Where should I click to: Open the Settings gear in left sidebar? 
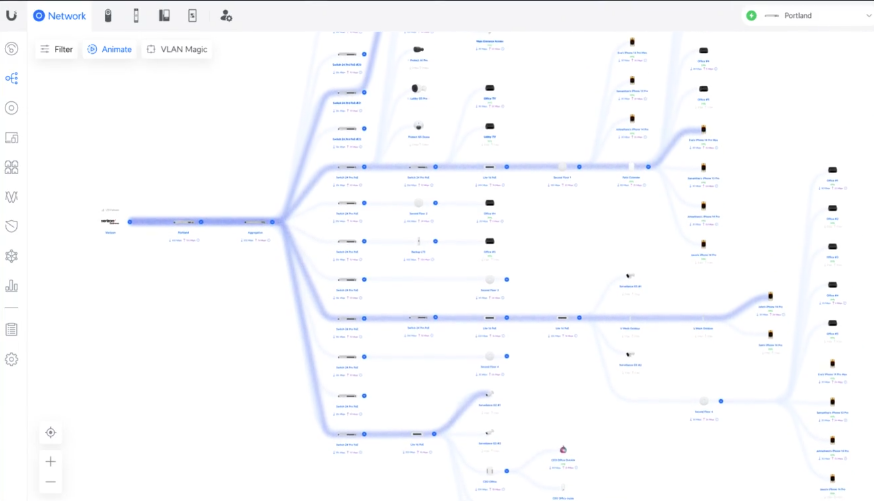coord(12,359)
